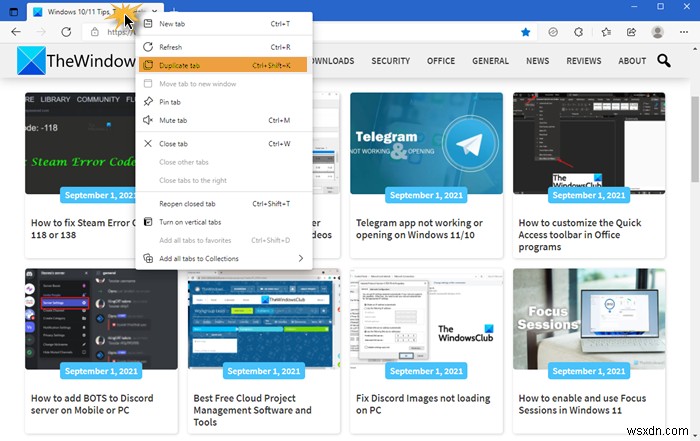Image resolution: width=700 pixels, height=441 pixels.
Task: Toggle the blue favorites star
Action: pos(525,32)
